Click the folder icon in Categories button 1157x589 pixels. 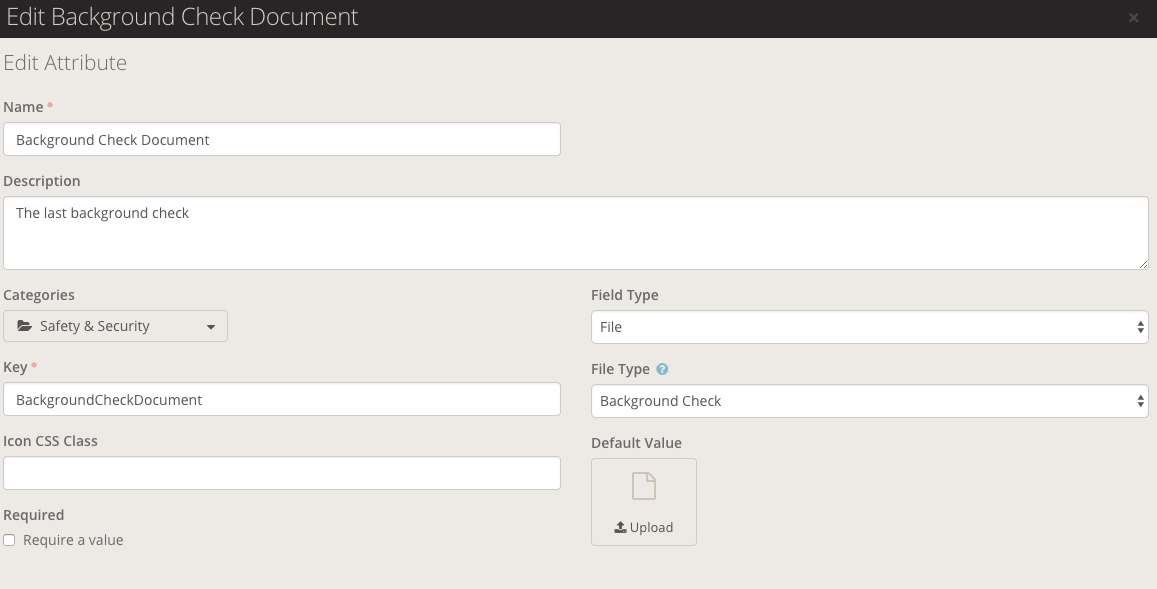point(24,326)
